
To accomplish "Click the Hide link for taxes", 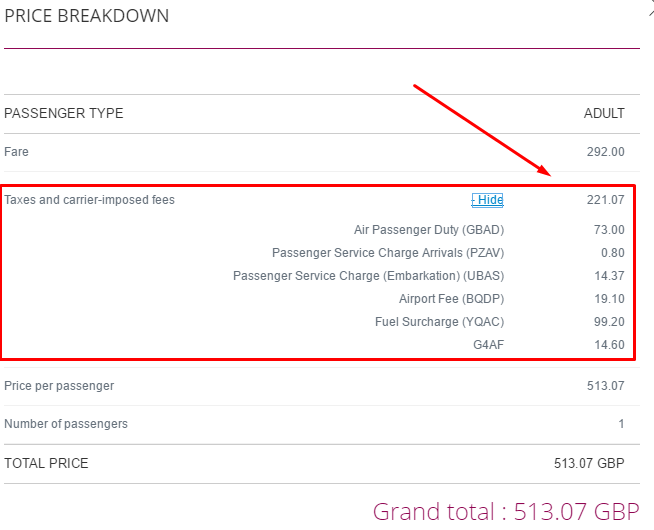I will [487, 200].
